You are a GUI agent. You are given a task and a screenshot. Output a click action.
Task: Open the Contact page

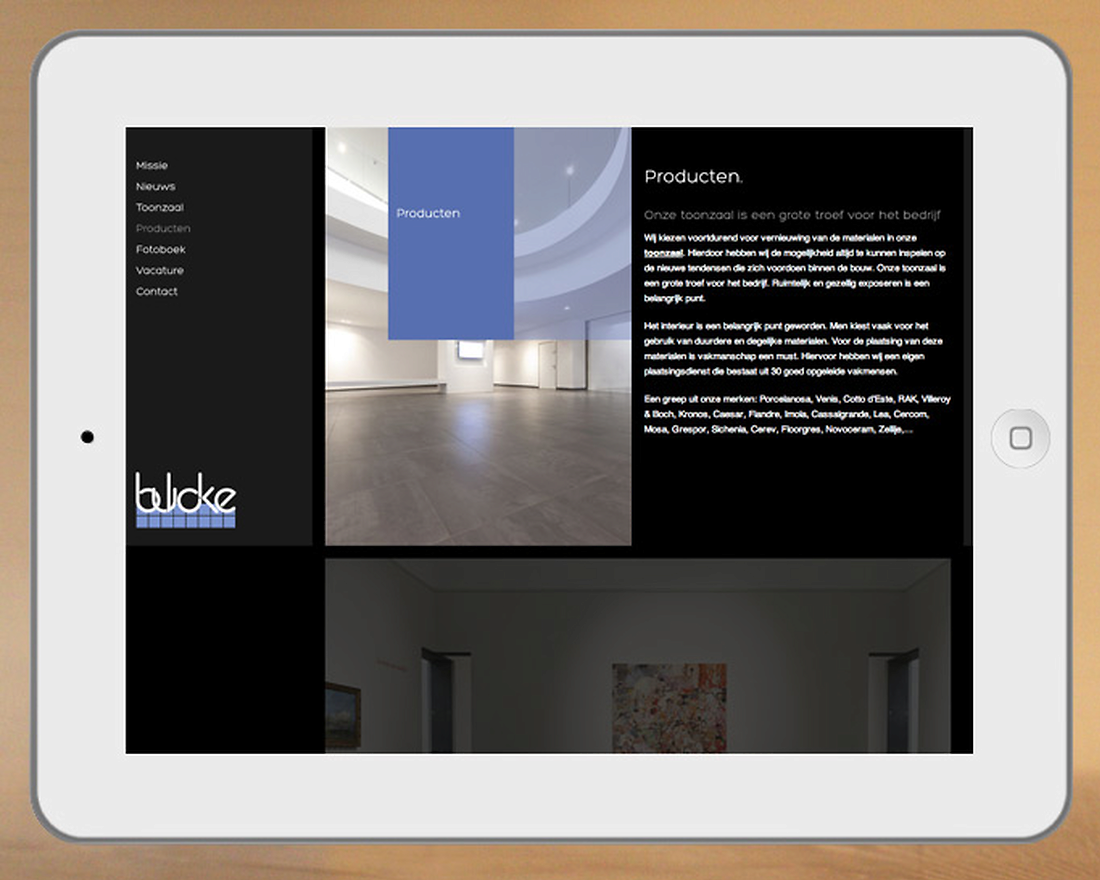pyautogui.click(x=157, y=292)
